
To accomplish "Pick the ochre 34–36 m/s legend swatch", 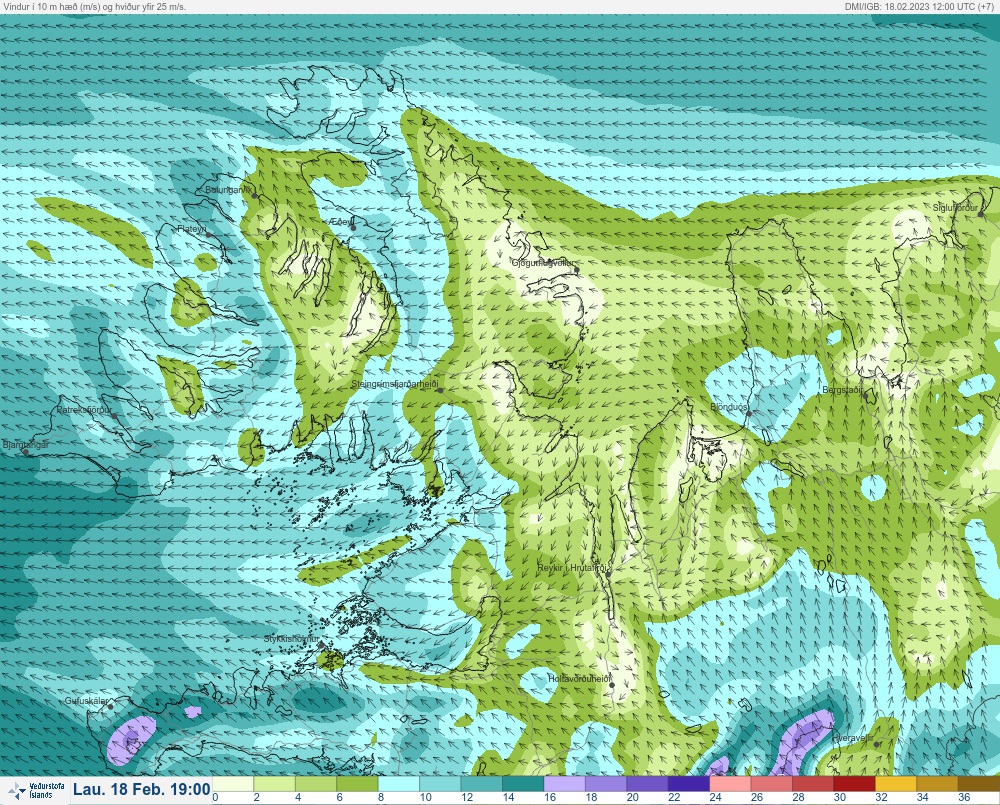I will click(x=938, y=783).
